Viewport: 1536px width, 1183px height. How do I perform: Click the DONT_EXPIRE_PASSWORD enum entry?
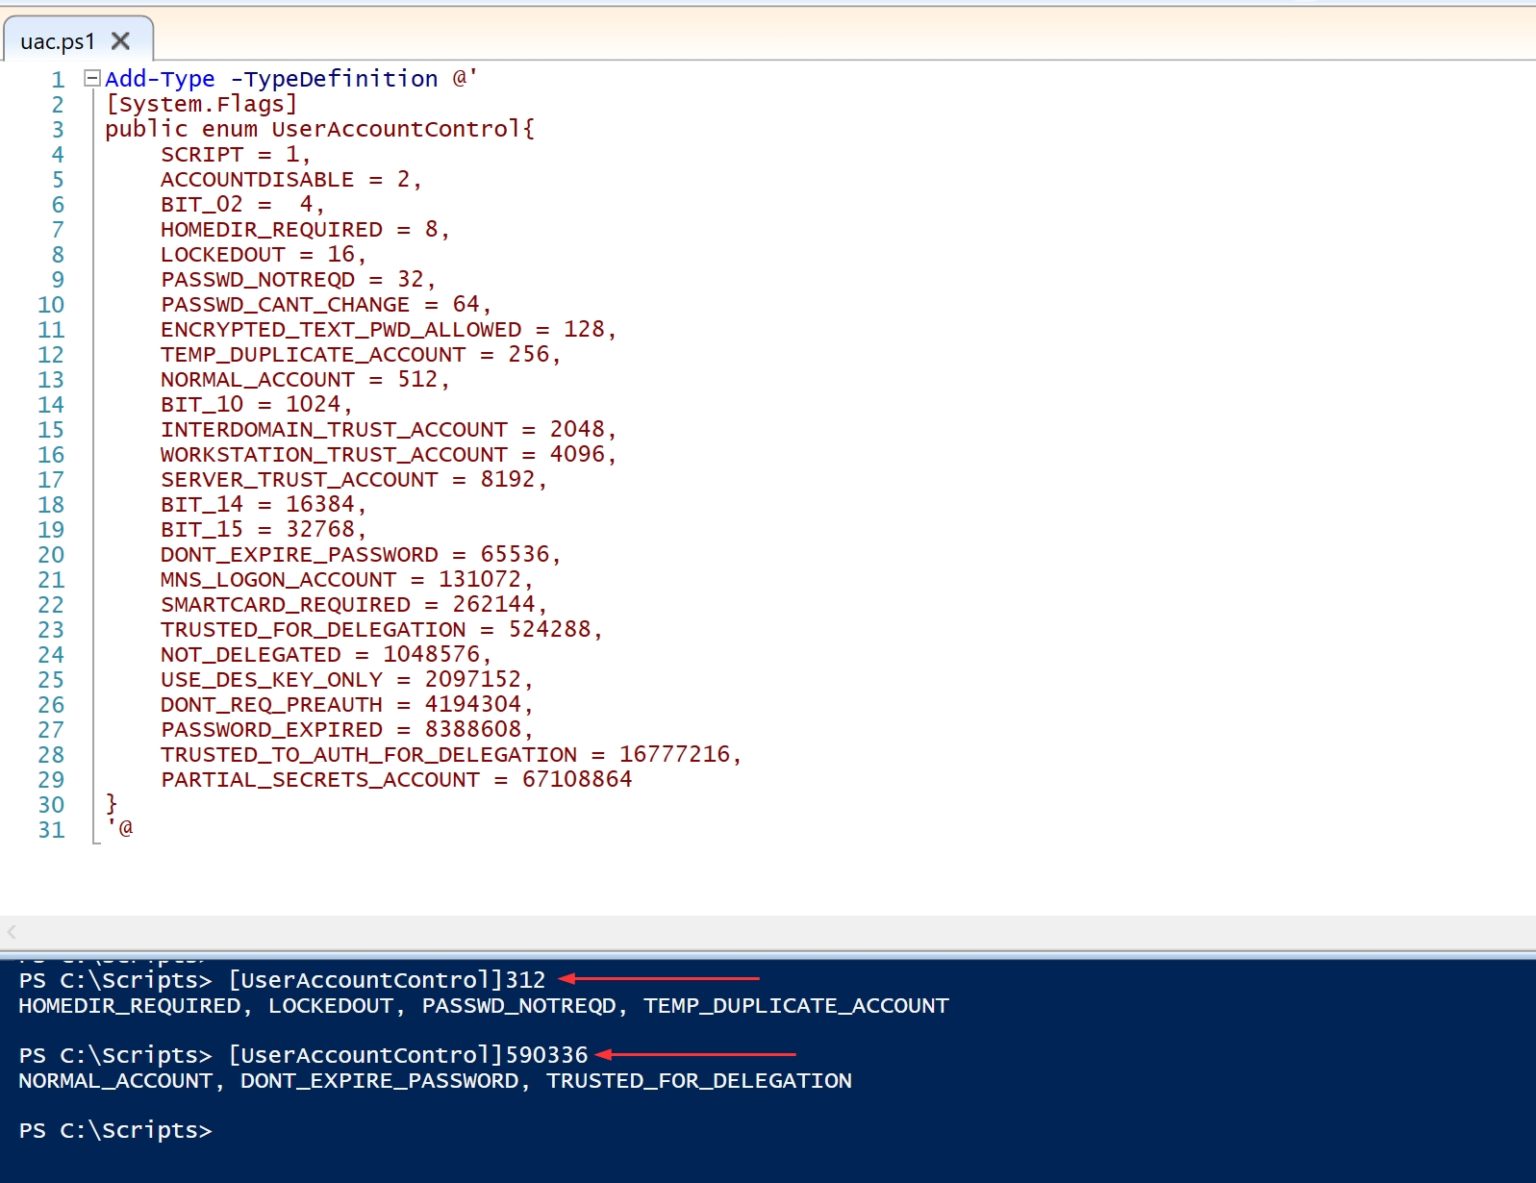[x=299, y=555]
